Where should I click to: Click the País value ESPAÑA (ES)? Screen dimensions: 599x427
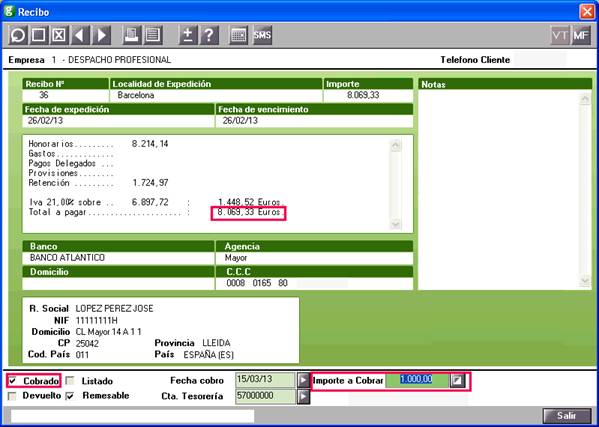click(209, 355)
